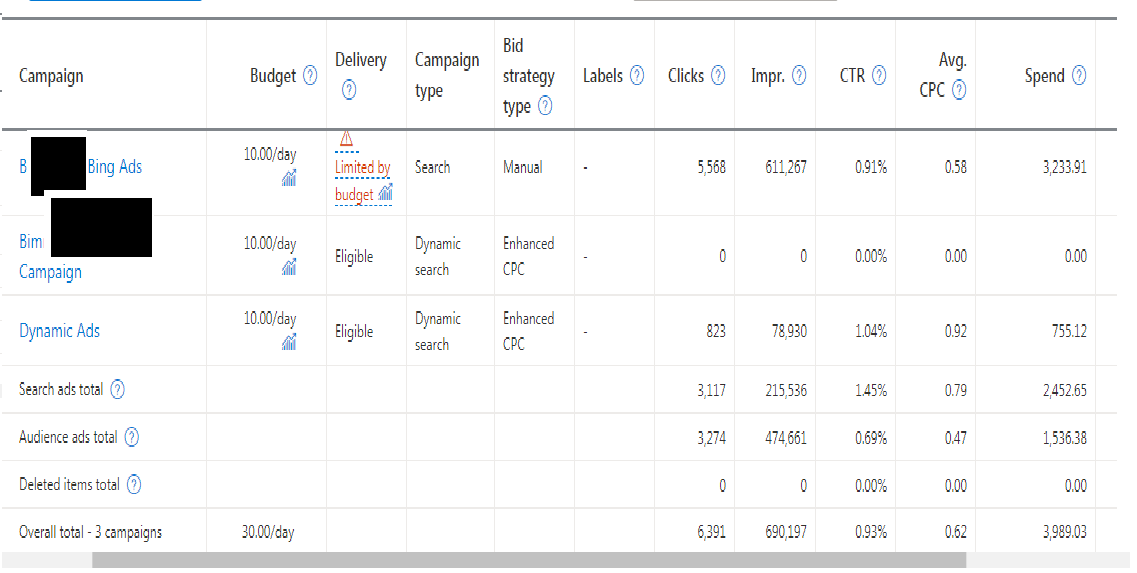Open the Dynamic Ads campaign link
Viewport: 1137px width, 573px height.
(59, 331)
